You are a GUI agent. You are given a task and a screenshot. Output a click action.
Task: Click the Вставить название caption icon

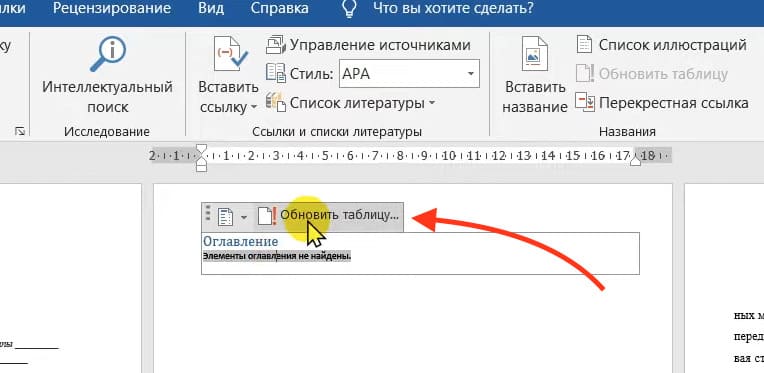coord(535,55)
